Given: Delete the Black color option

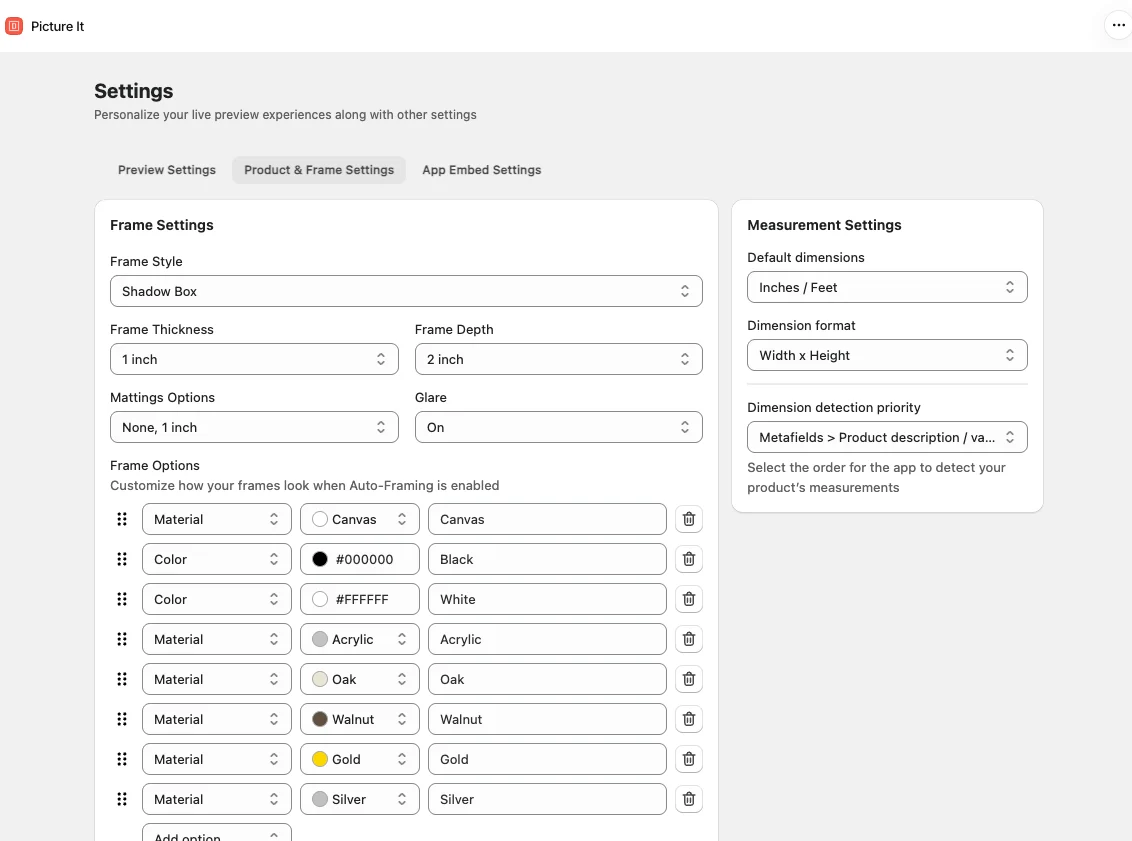Looking at the screenshot, I should click(x=689, y=559).
